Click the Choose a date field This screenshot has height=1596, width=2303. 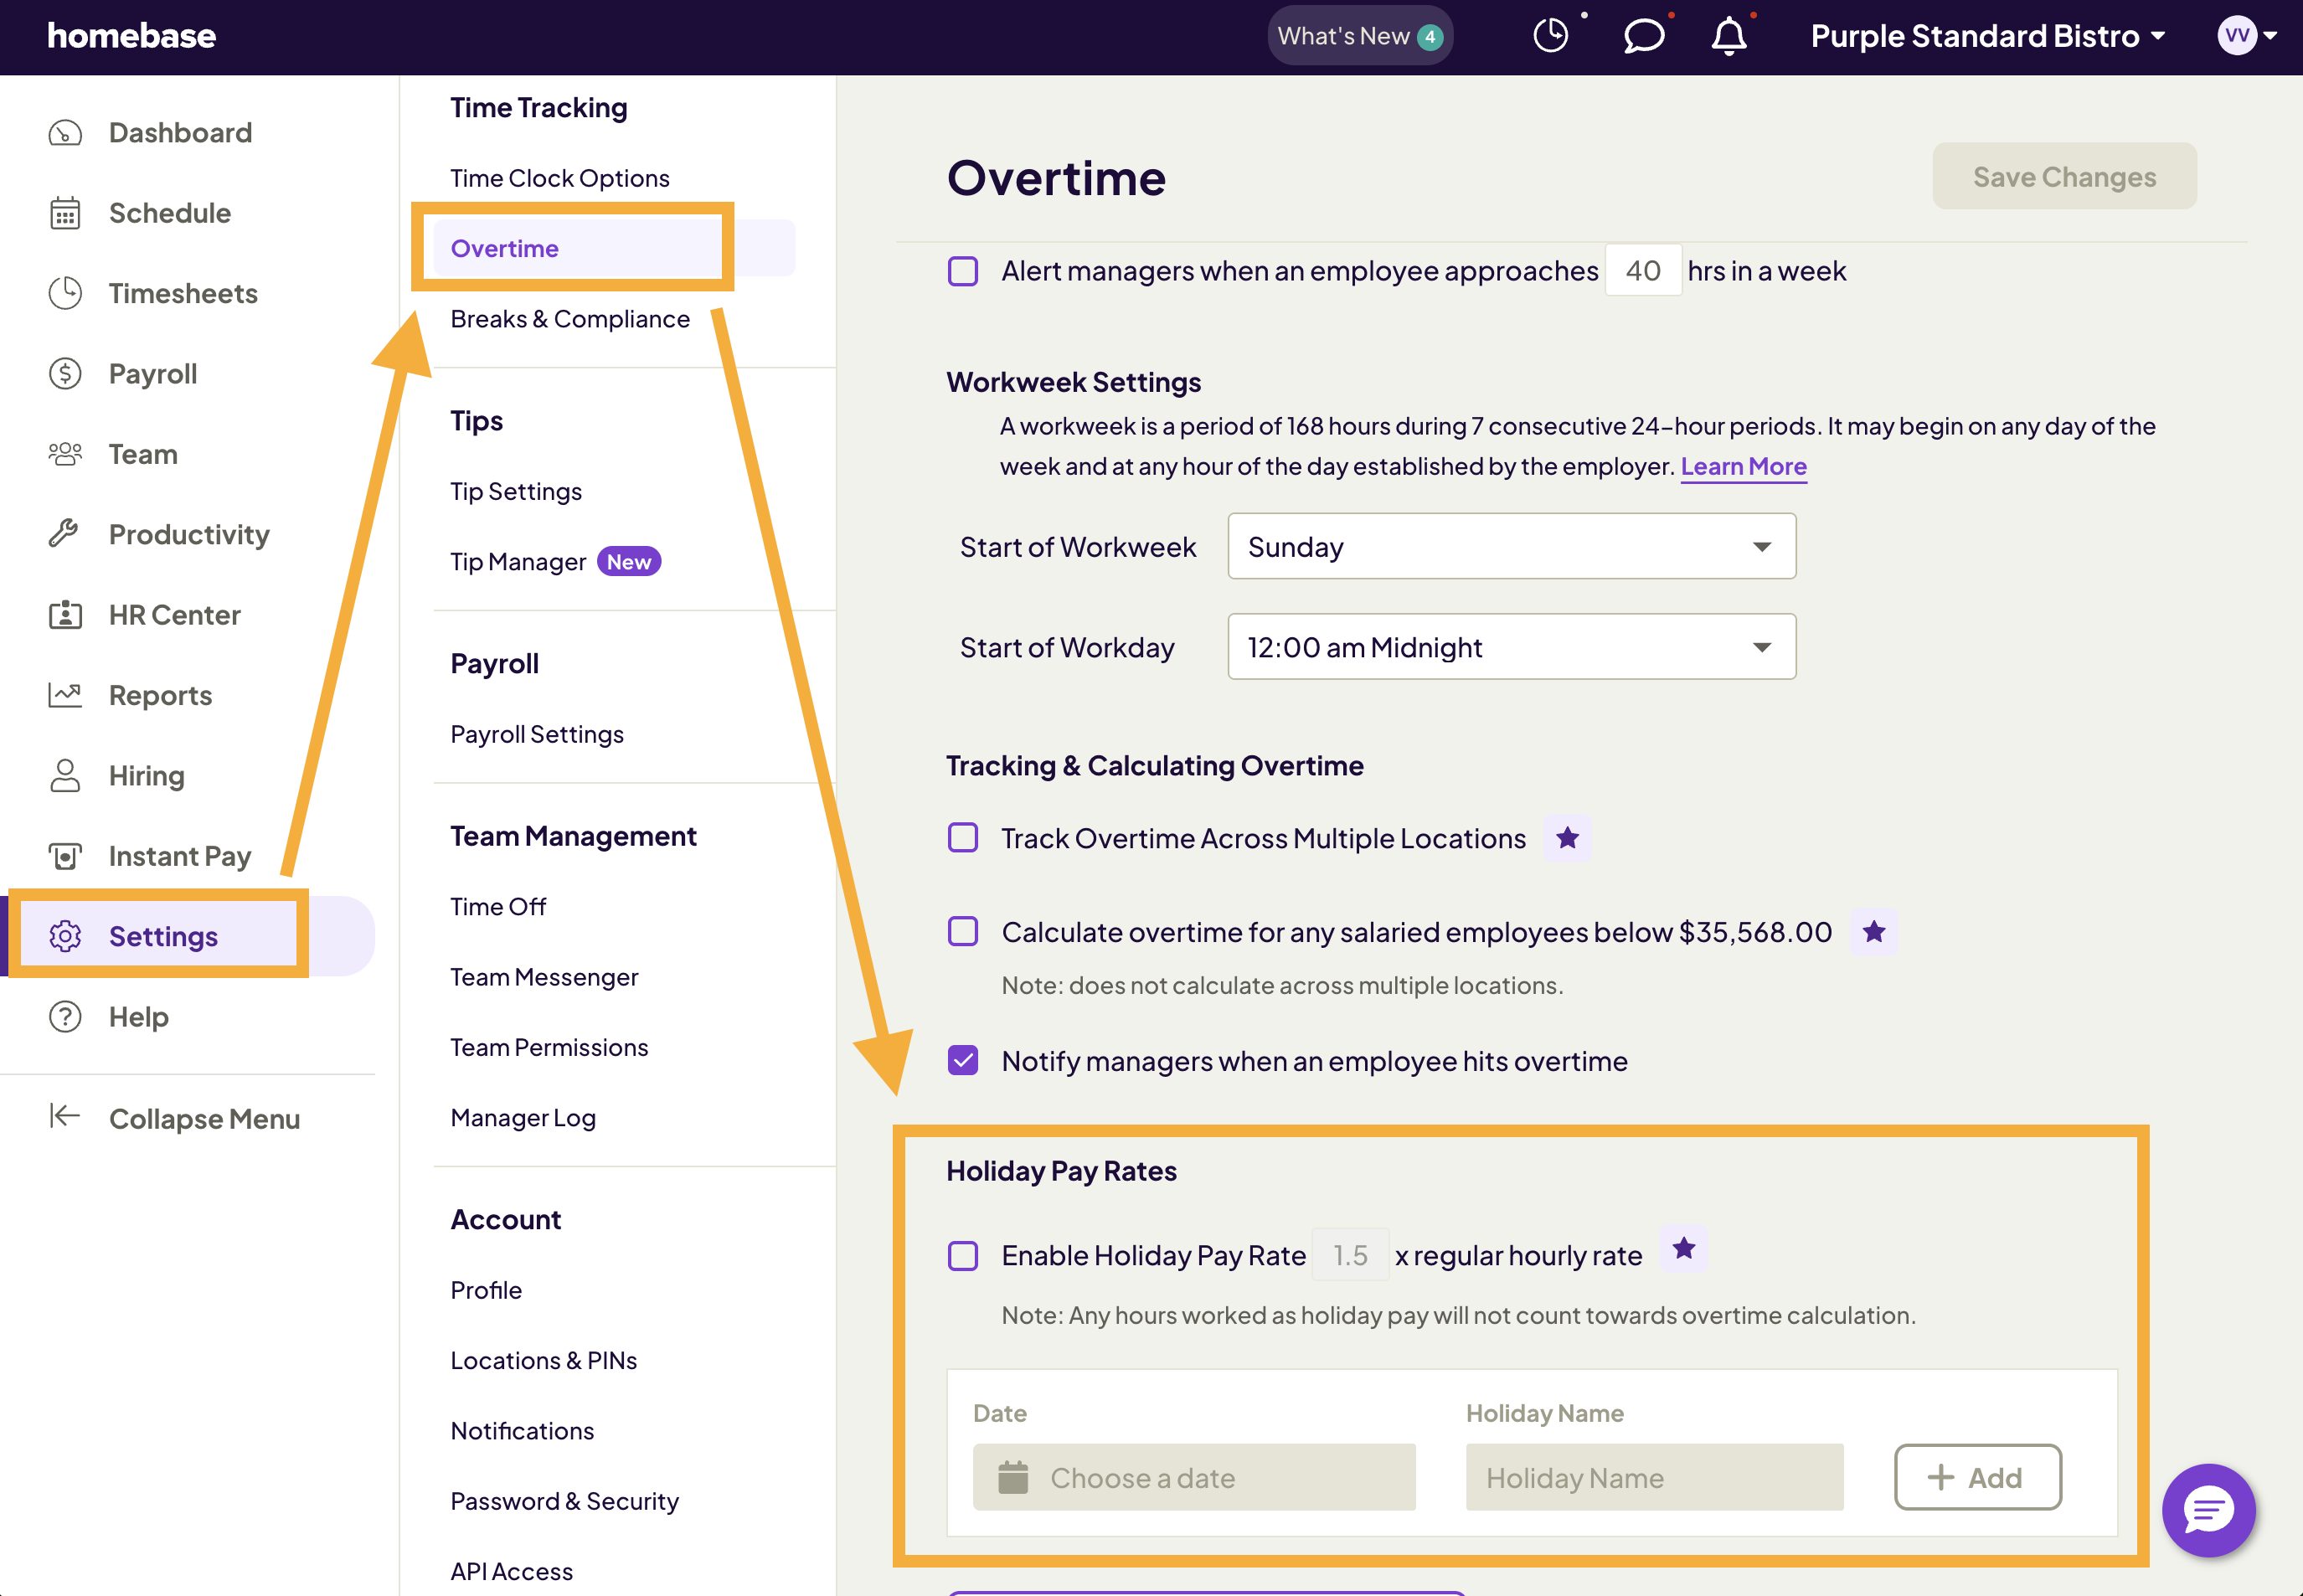point(1194,1477)
